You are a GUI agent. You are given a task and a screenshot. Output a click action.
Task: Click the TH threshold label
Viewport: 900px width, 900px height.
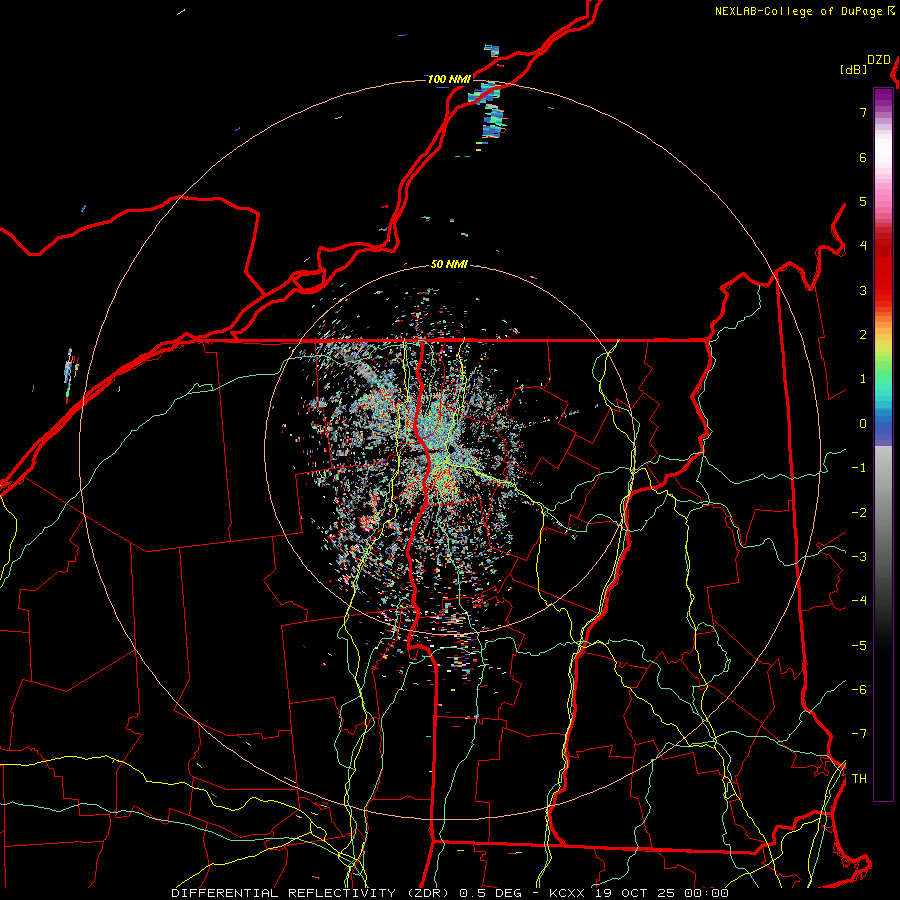click(x=859, y=779)
